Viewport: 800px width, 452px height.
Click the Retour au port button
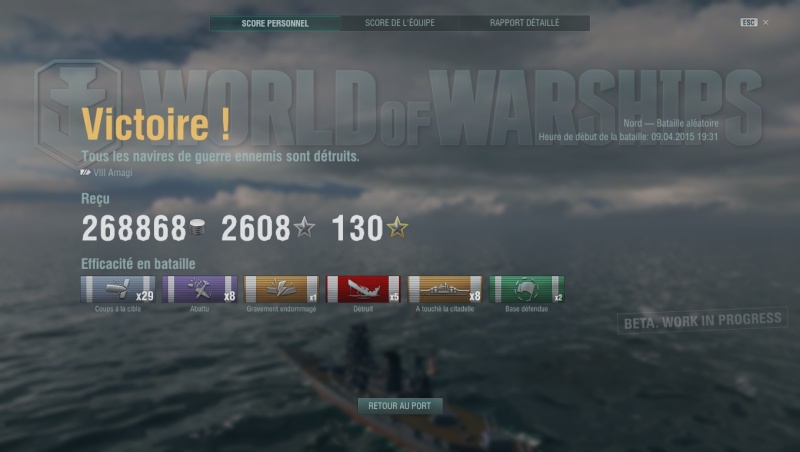(x=400, y=406)
